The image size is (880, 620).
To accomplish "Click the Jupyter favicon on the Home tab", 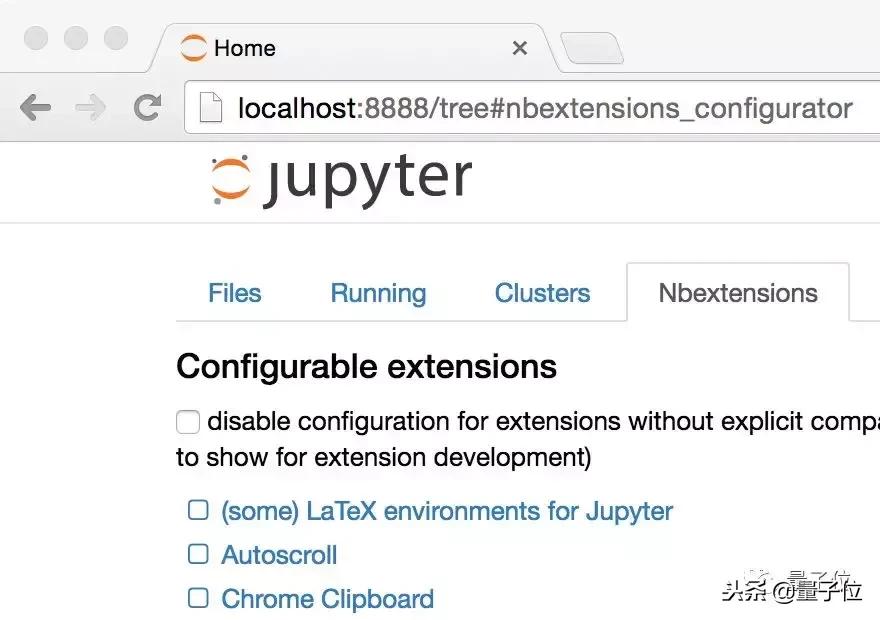I will click(194, 48).
